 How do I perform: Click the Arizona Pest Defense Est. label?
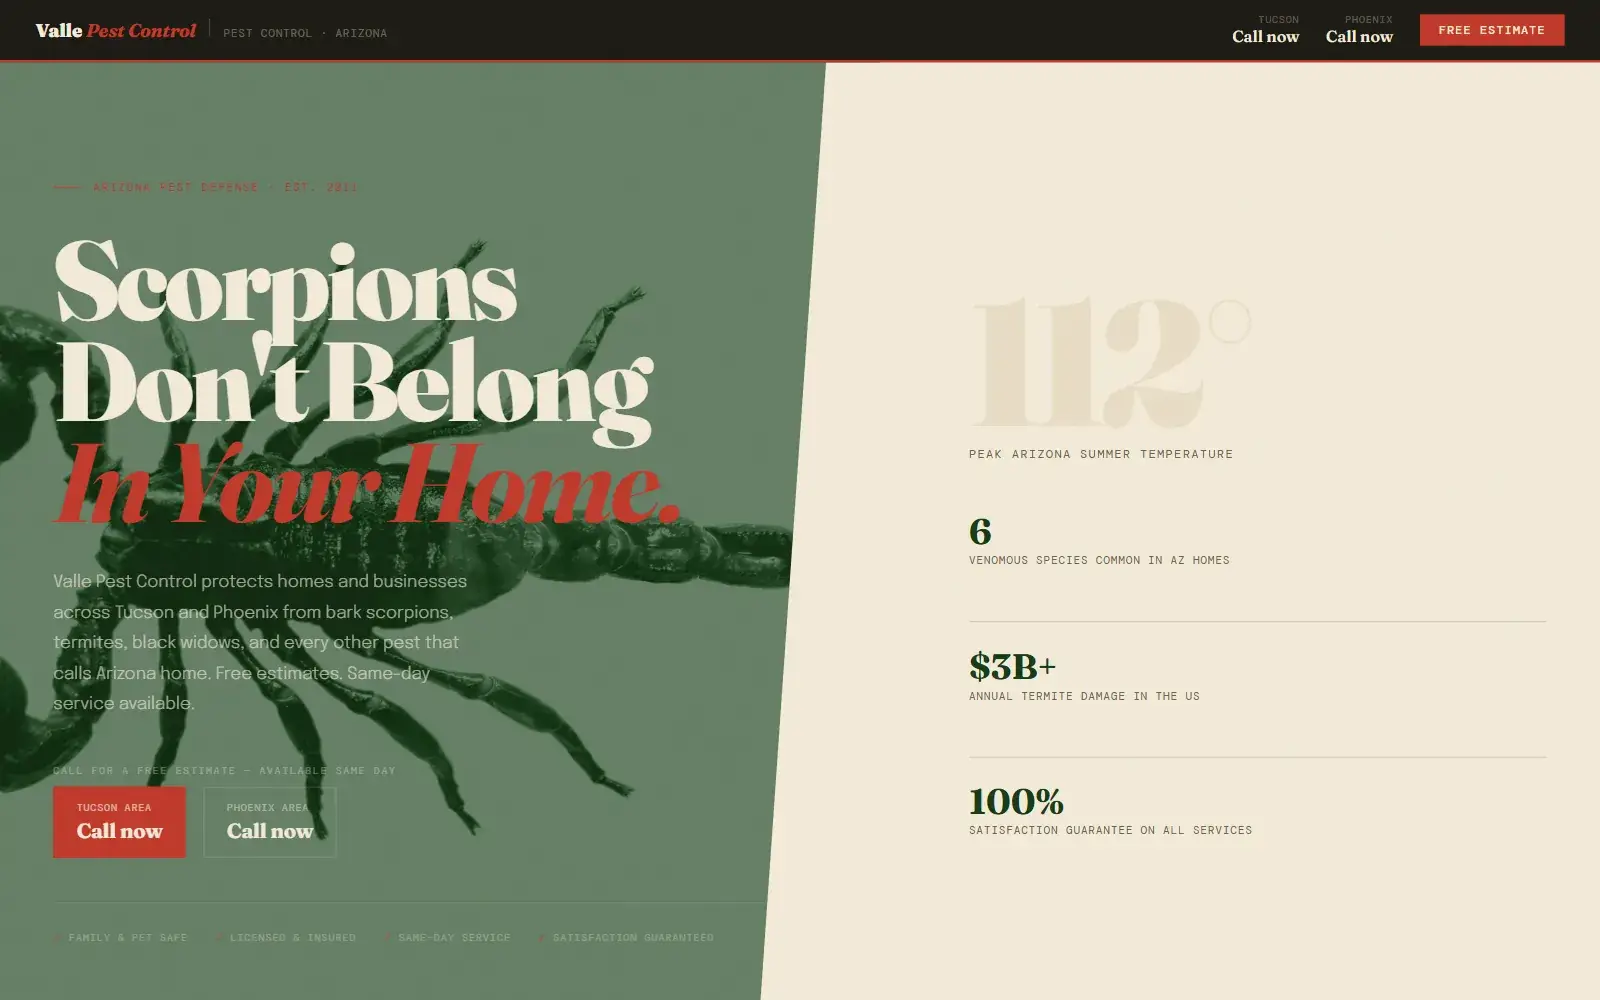tap(206, 187)
